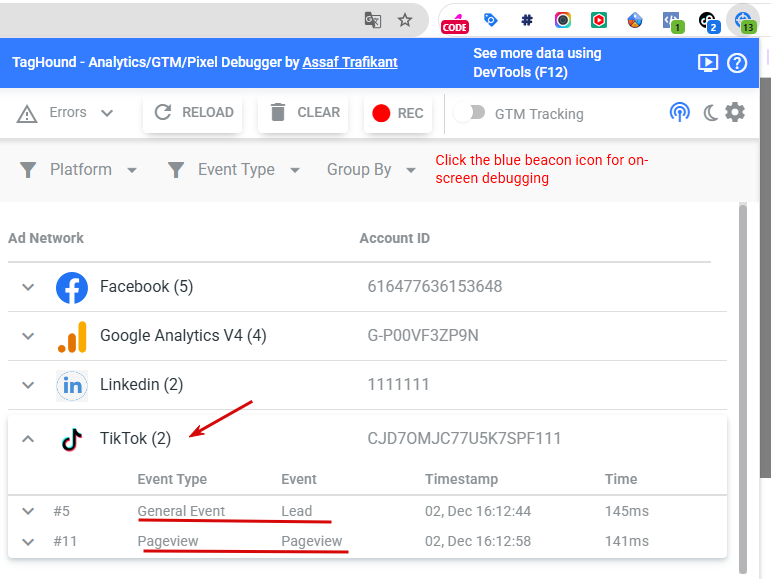The image size is (771, 579).
Task: Open the Group By dropdown
Action: point(371,170)
